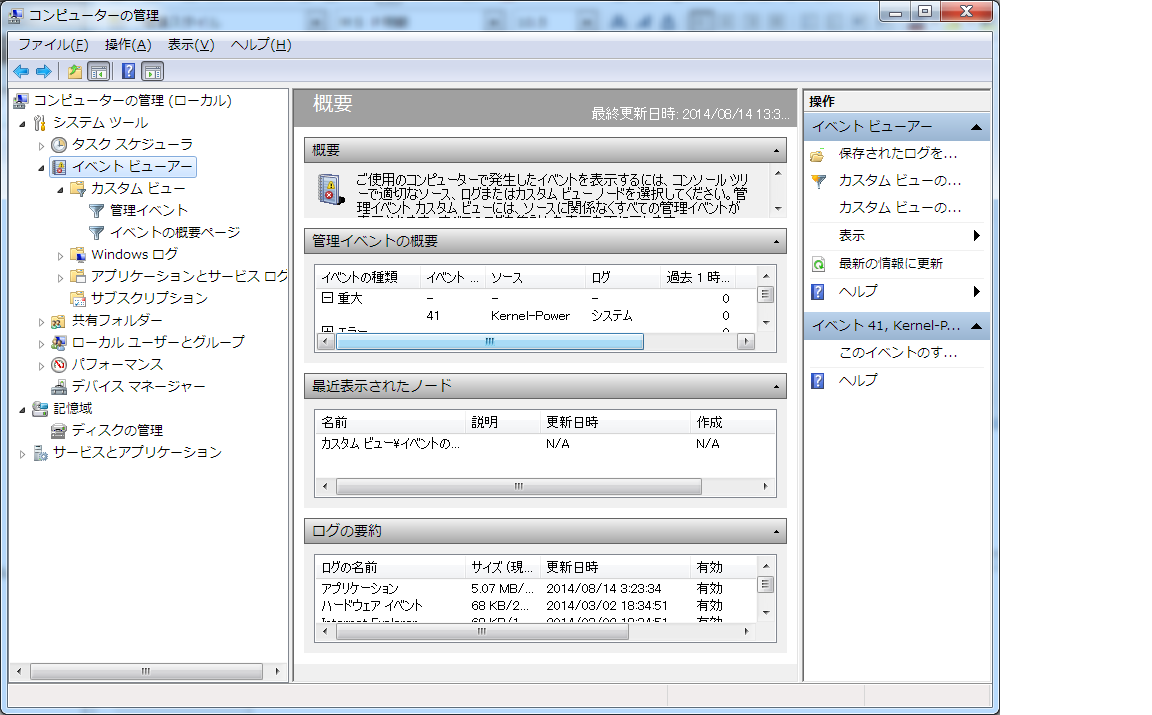Click the システム ツール tools icon
Screen dimensions: 1152x715
pos(40,123)
